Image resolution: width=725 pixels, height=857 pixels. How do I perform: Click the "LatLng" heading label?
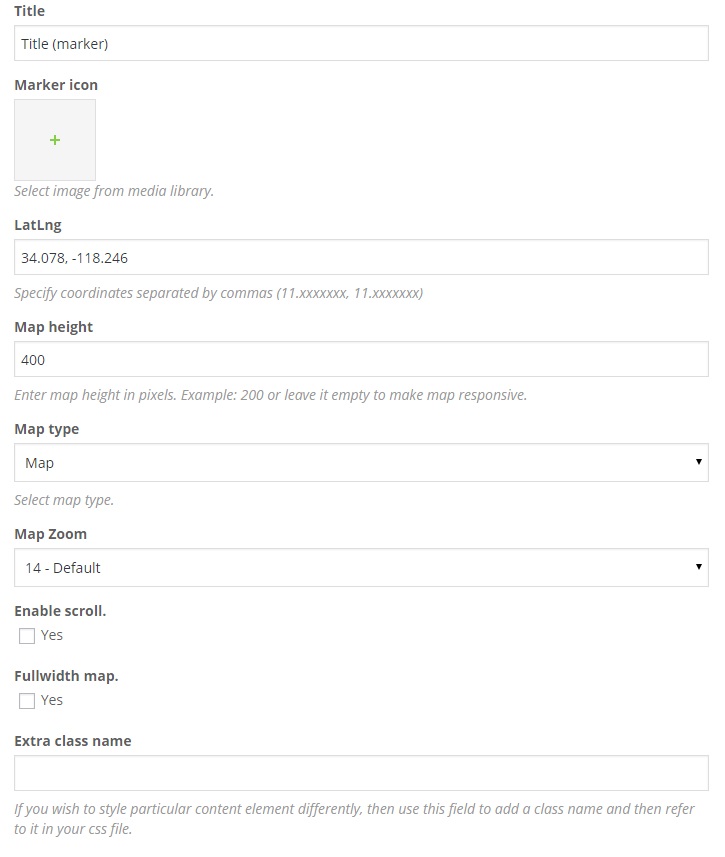(38, 225)
